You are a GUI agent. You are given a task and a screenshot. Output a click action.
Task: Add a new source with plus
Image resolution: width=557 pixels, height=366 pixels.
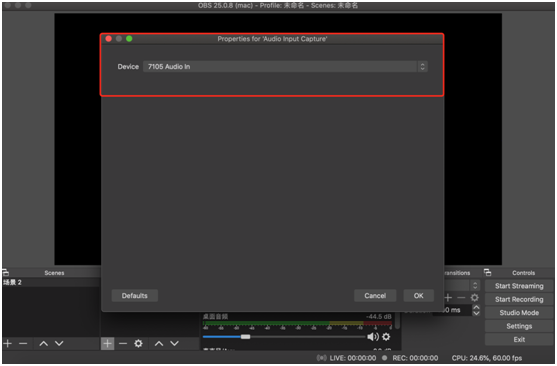coord(108,344)
